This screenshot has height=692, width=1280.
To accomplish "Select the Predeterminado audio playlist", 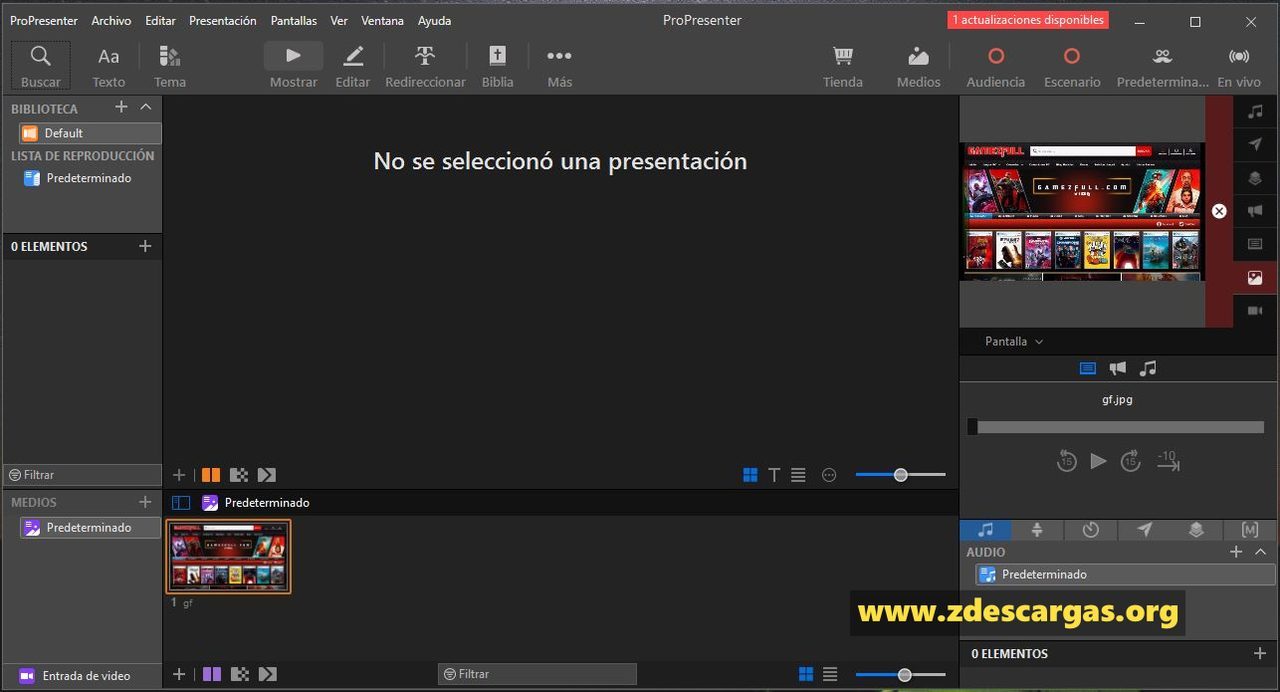I will pyautogui.click(x=1125, y=574).
